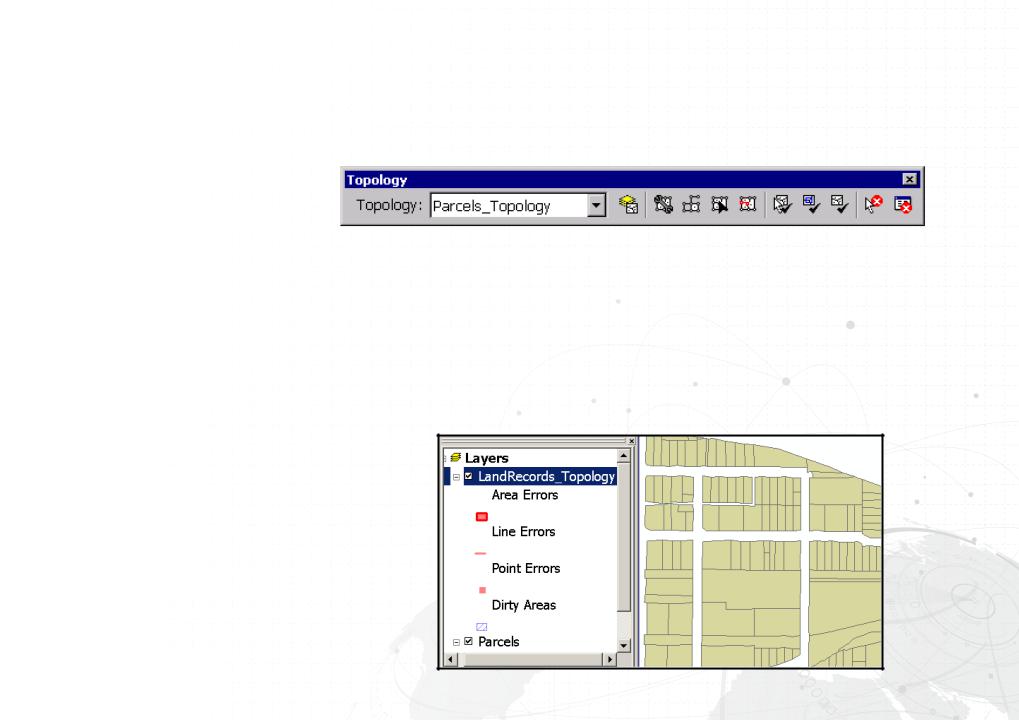Select the Fix Topology Error cursor tool
The height and width of the screenshot is (720, 1019).
click(873, 205)
